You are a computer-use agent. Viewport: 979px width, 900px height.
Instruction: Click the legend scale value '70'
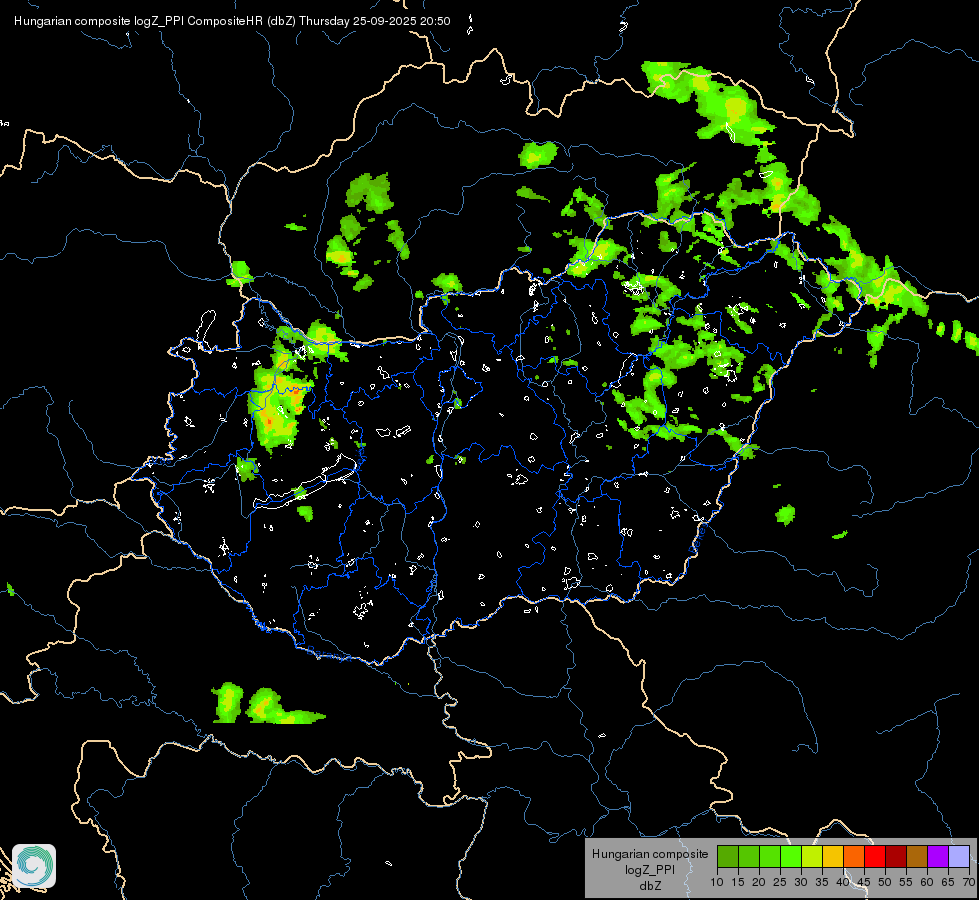969,882
